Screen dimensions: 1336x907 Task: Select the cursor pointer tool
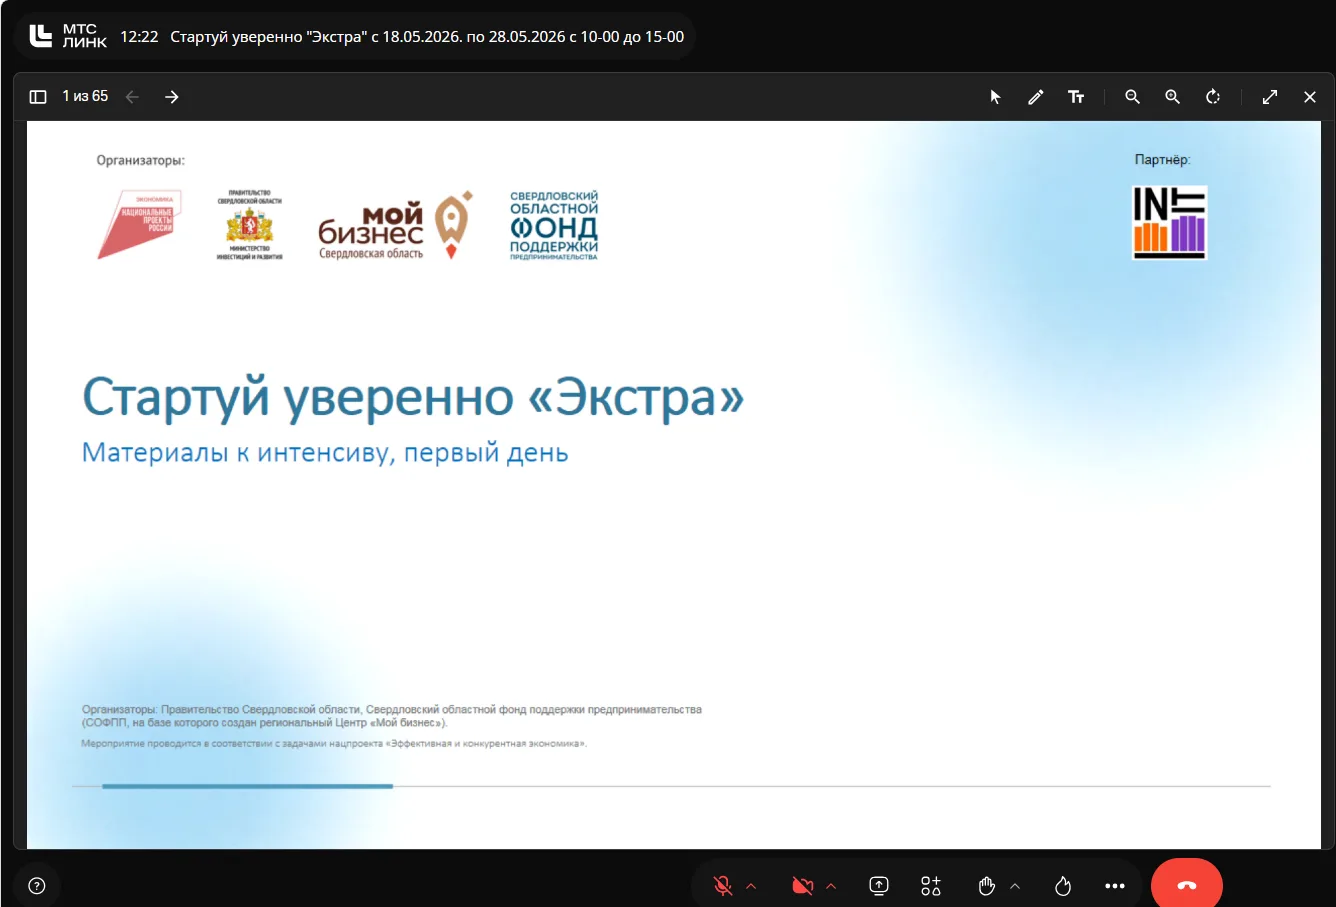pyautogui.click(x=995, y=97)
